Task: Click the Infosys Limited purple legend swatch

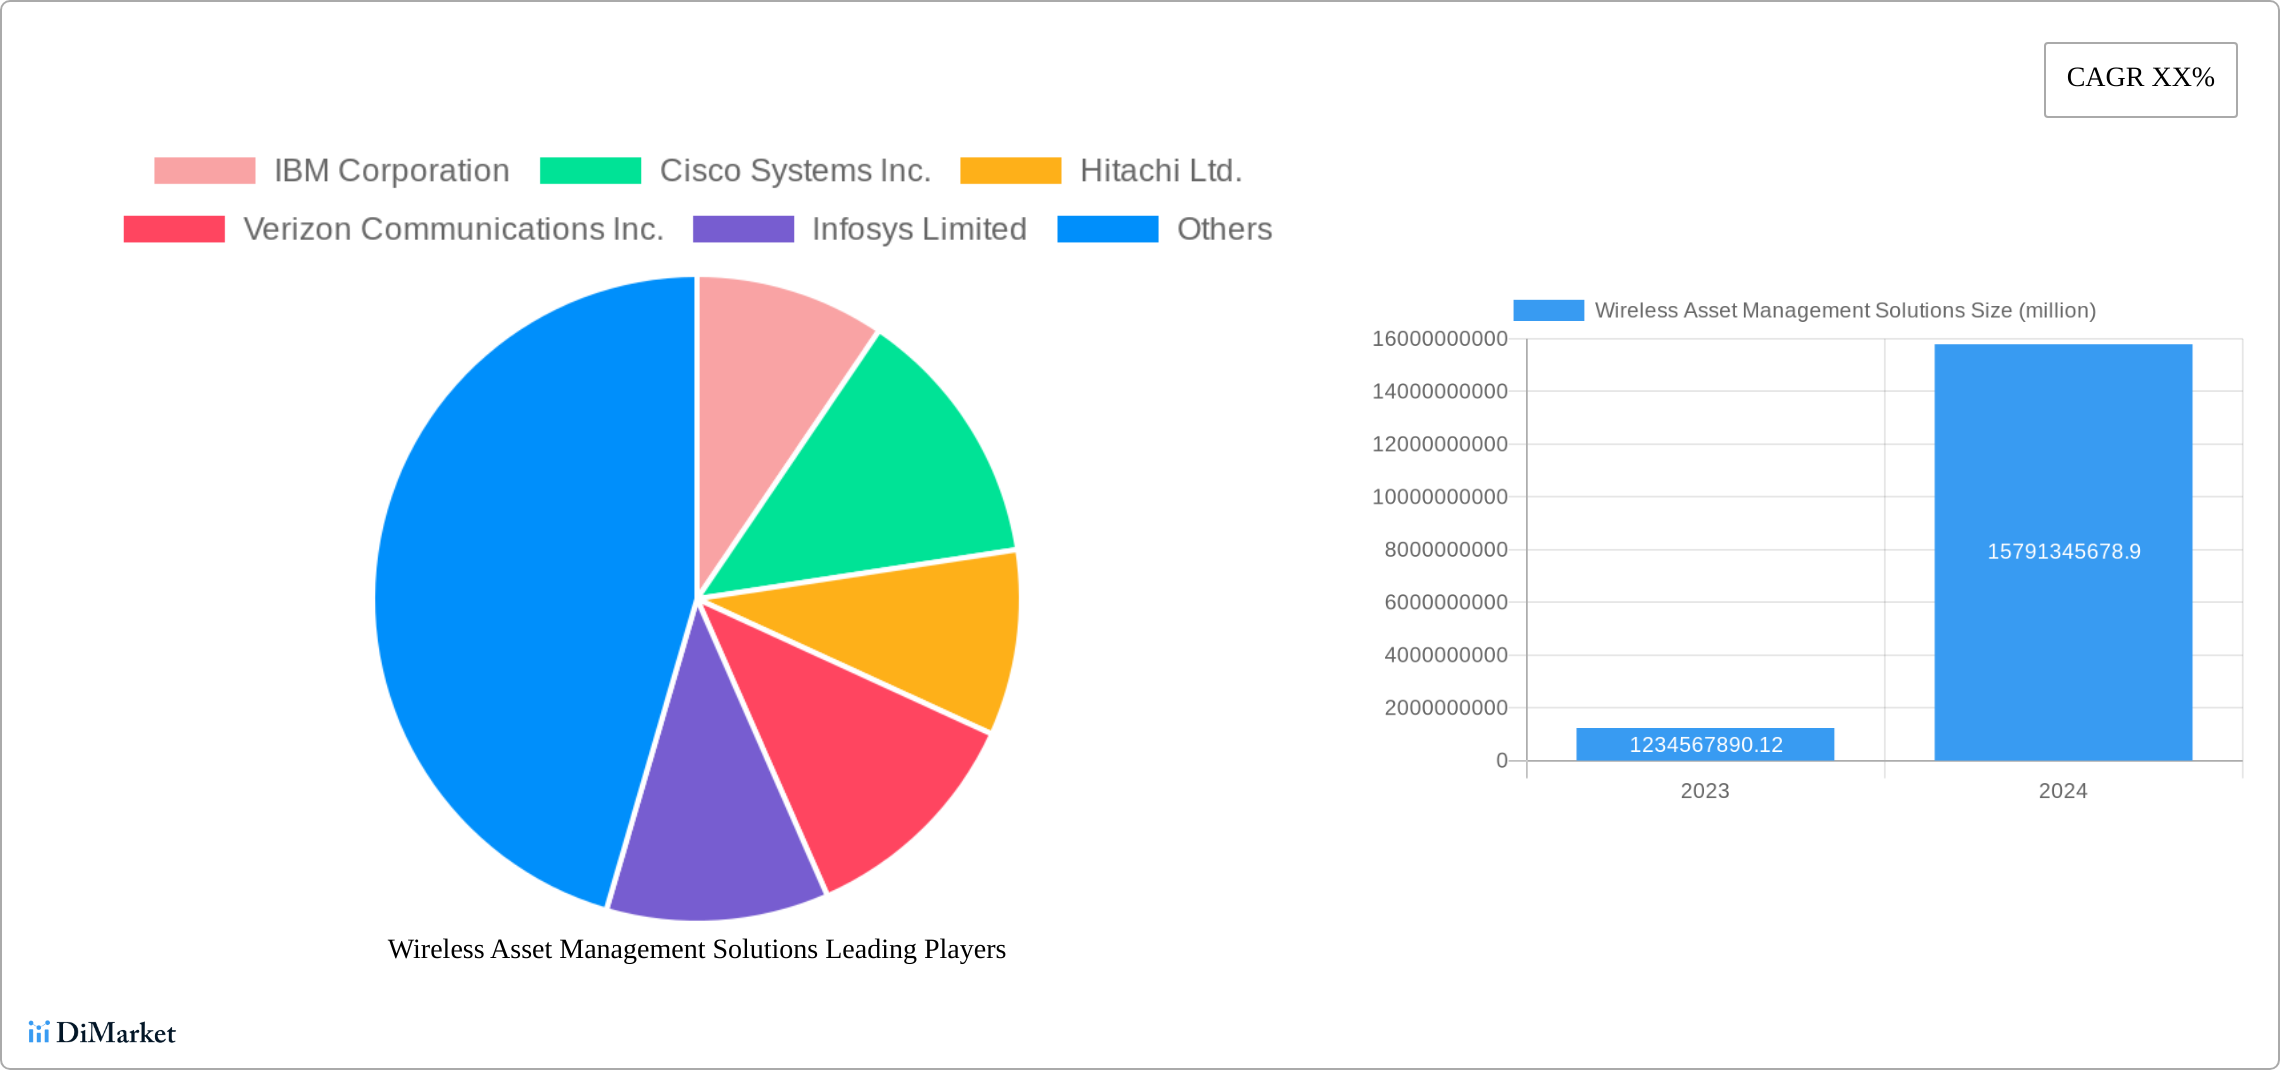Action: click(743, 229)
